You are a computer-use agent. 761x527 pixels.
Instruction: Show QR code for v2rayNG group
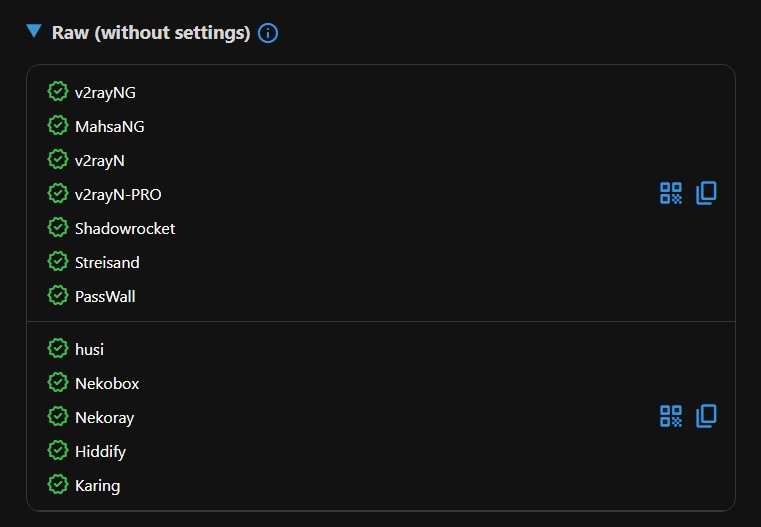click(671, 193)
